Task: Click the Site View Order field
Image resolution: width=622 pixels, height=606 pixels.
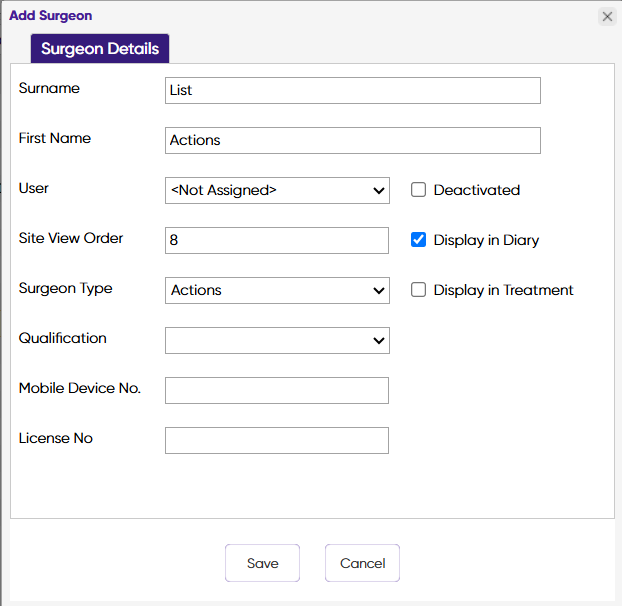Action: (x=276, y=240)
